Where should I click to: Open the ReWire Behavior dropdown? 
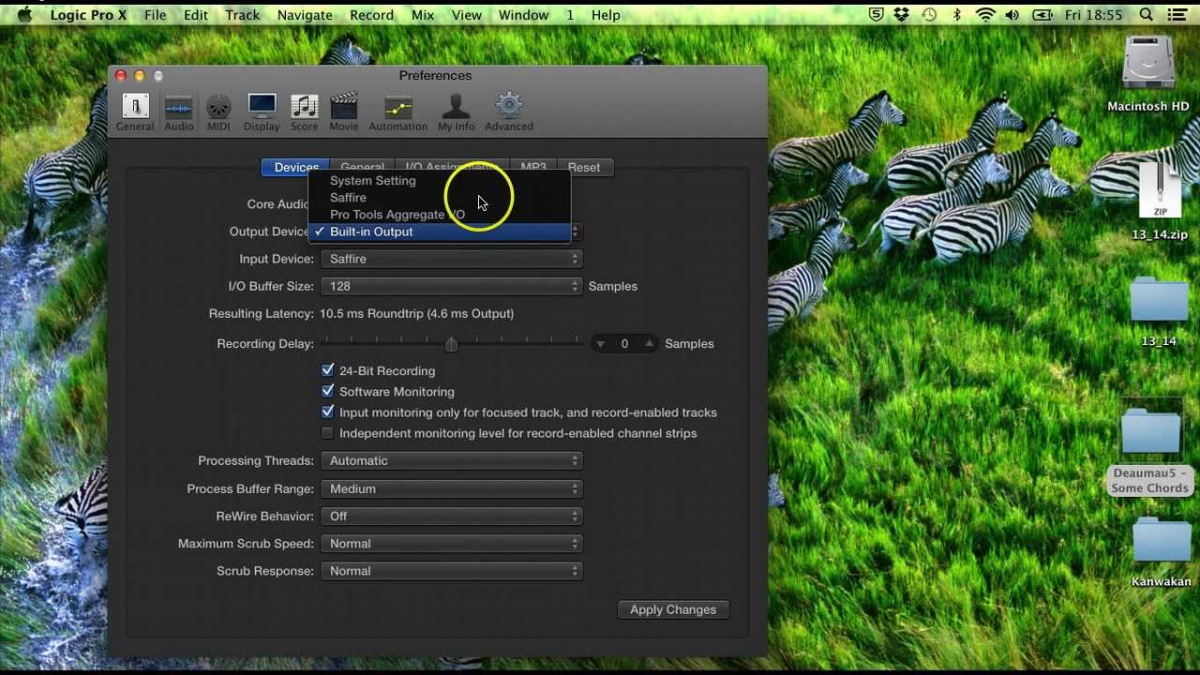coord(451,516)
